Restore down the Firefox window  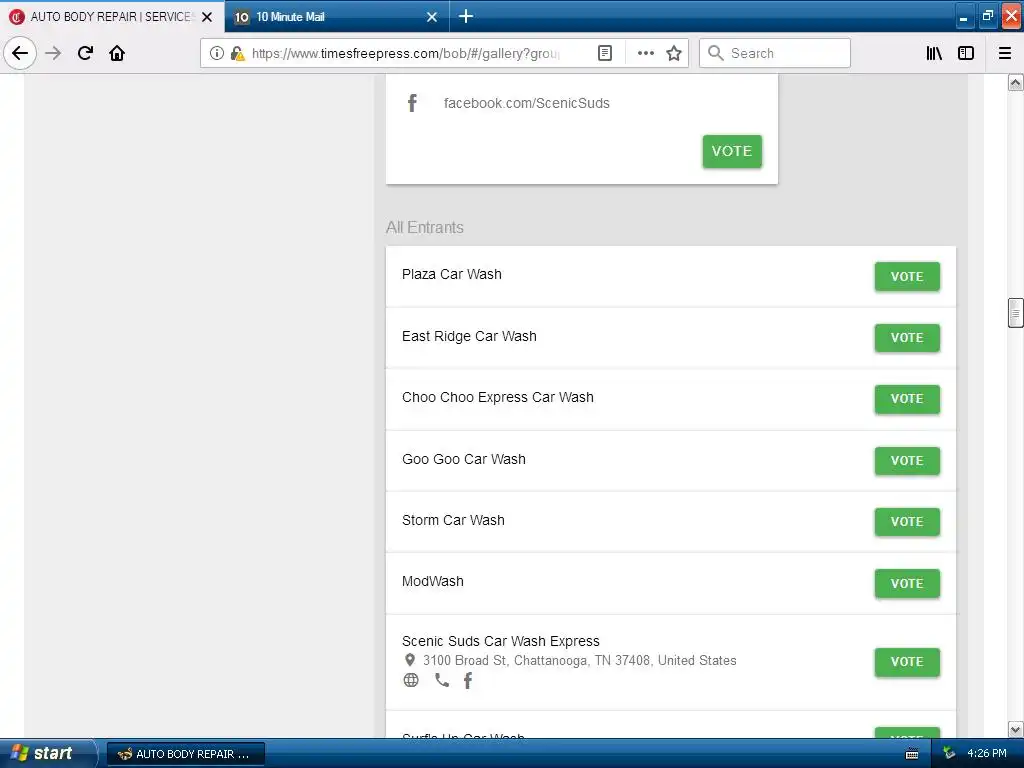pyautogui.click(x=987, y=16)
